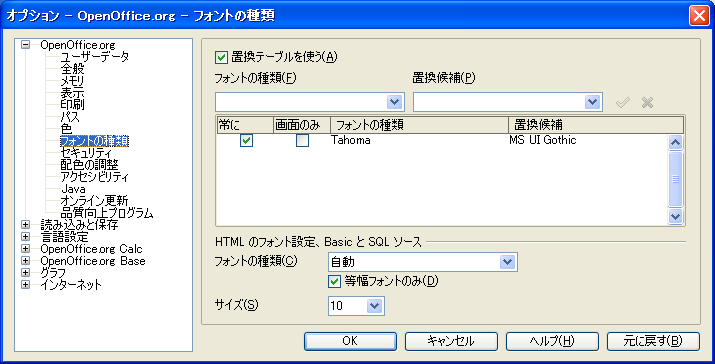
Task: Click the 元に戻す button
Action: click(653, 341)
